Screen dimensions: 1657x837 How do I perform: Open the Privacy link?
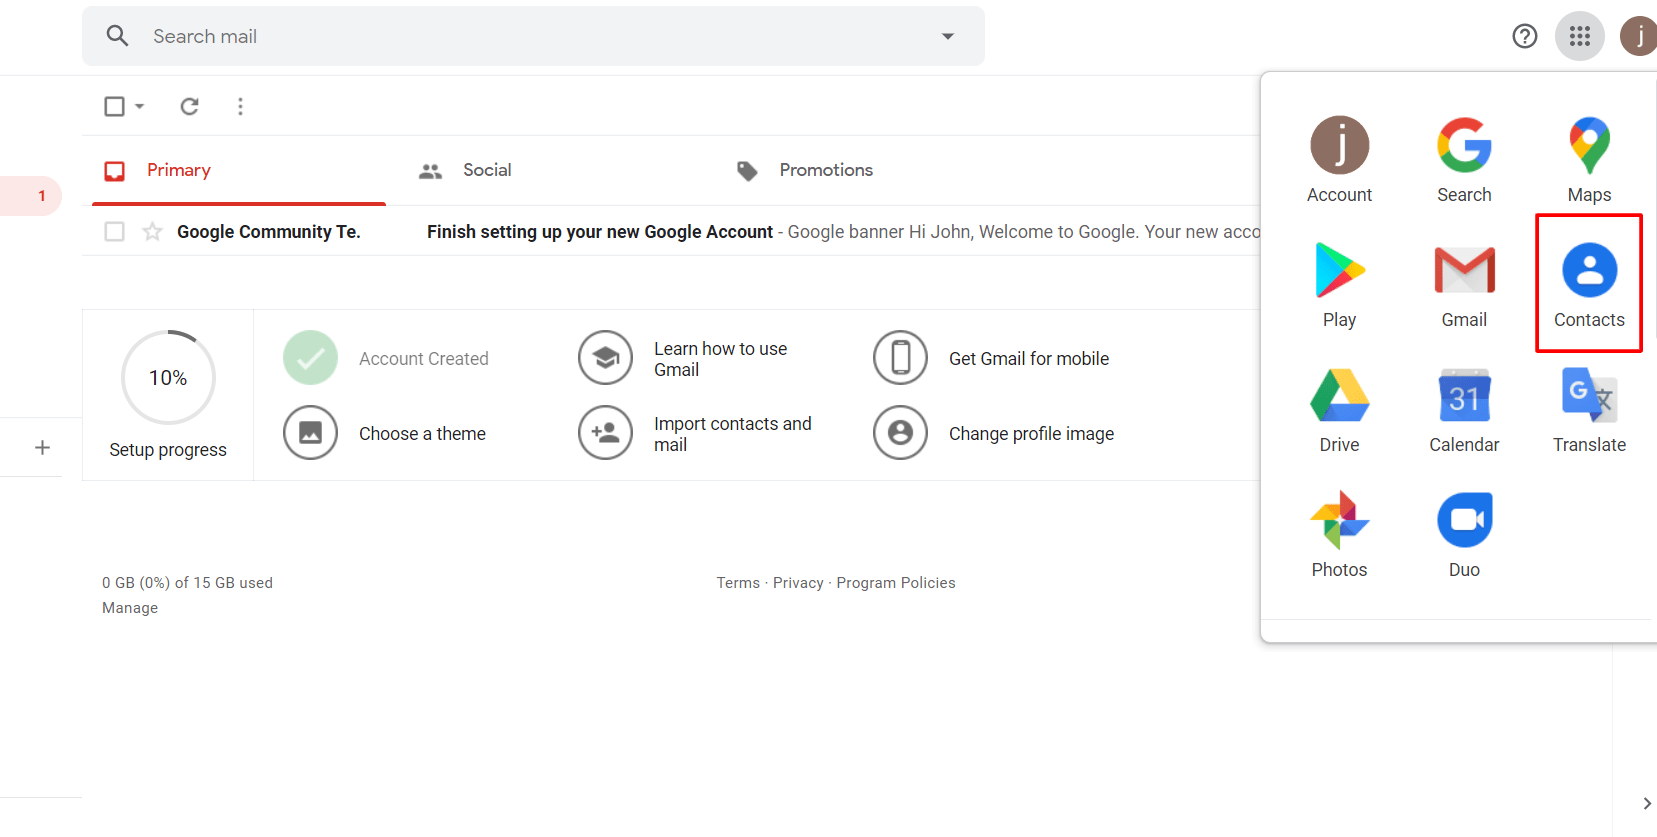pos(798,583)
